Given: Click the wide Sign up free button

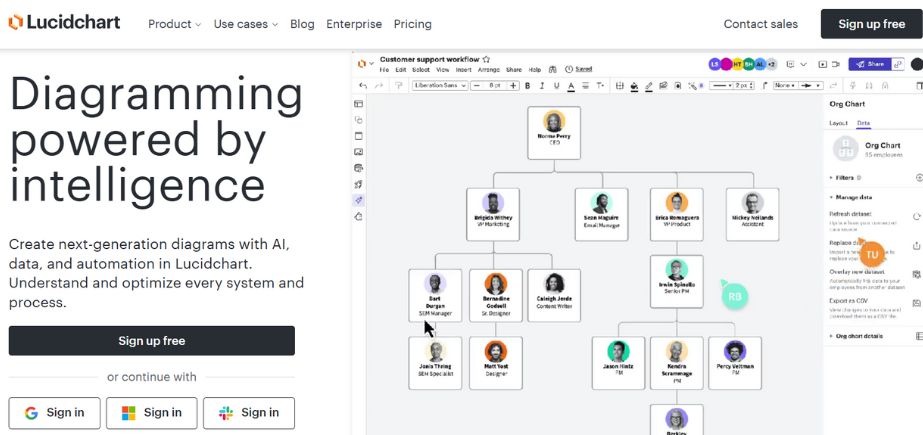Looking at the screenshot, I should click(x=151, y=341).
